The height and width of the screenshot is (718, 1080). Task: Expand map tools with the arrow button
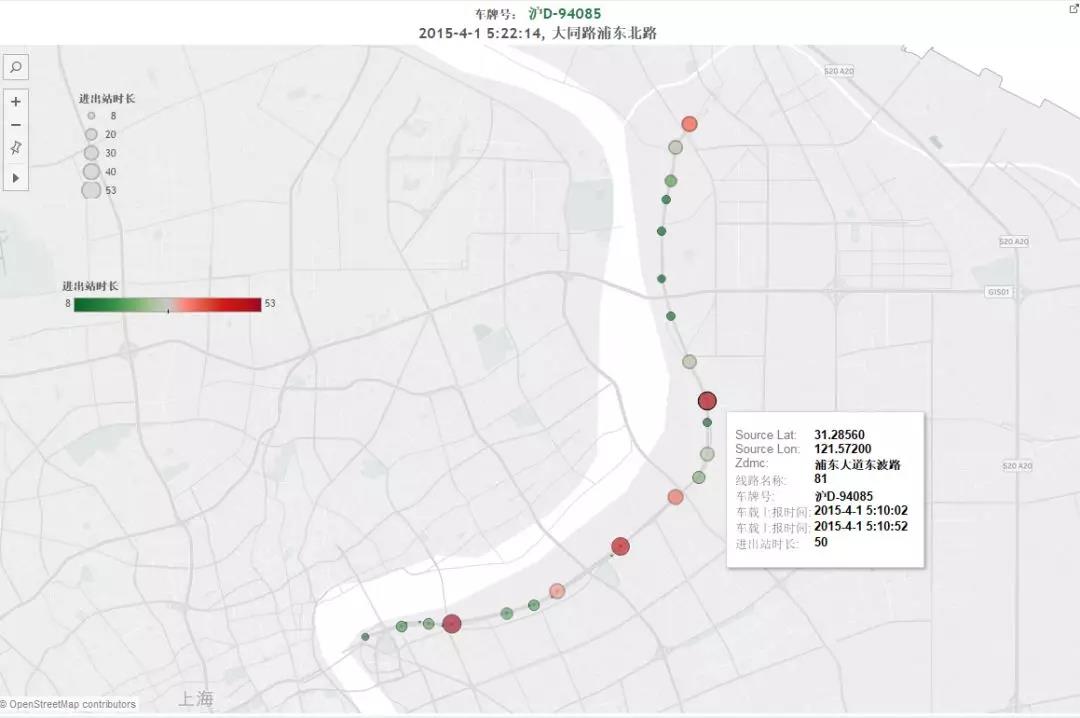coord(16,177)
